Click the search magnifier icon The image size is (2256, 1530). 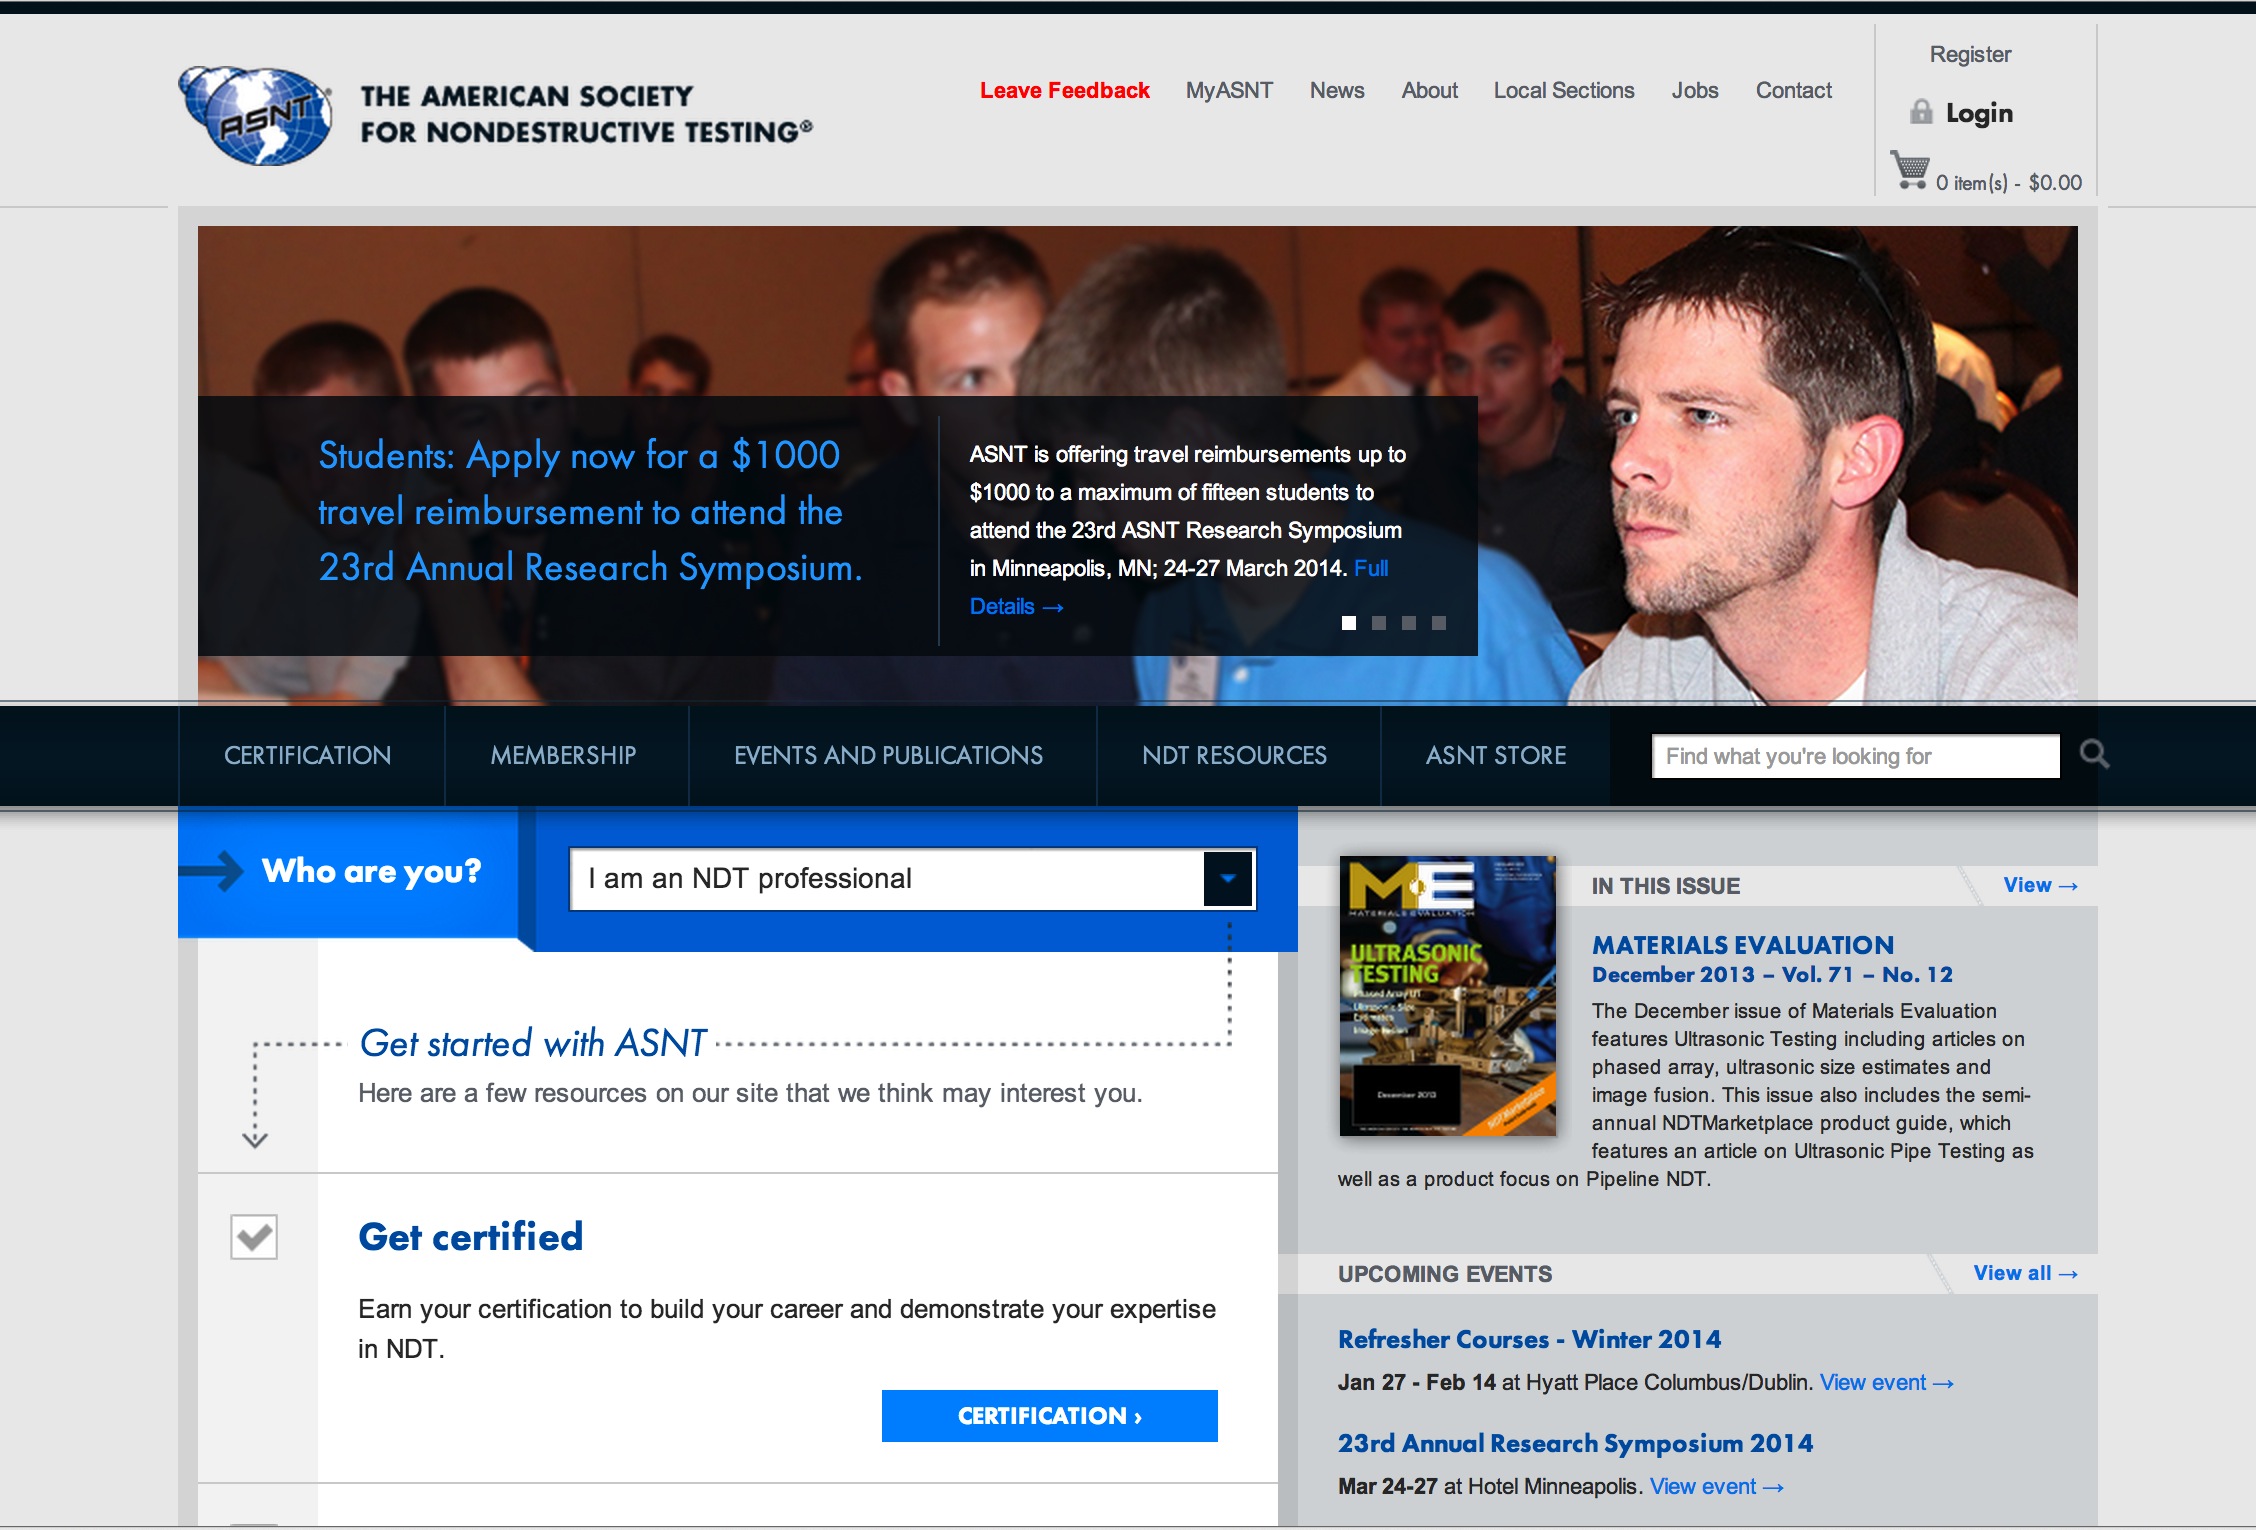tap(2094, 754)
